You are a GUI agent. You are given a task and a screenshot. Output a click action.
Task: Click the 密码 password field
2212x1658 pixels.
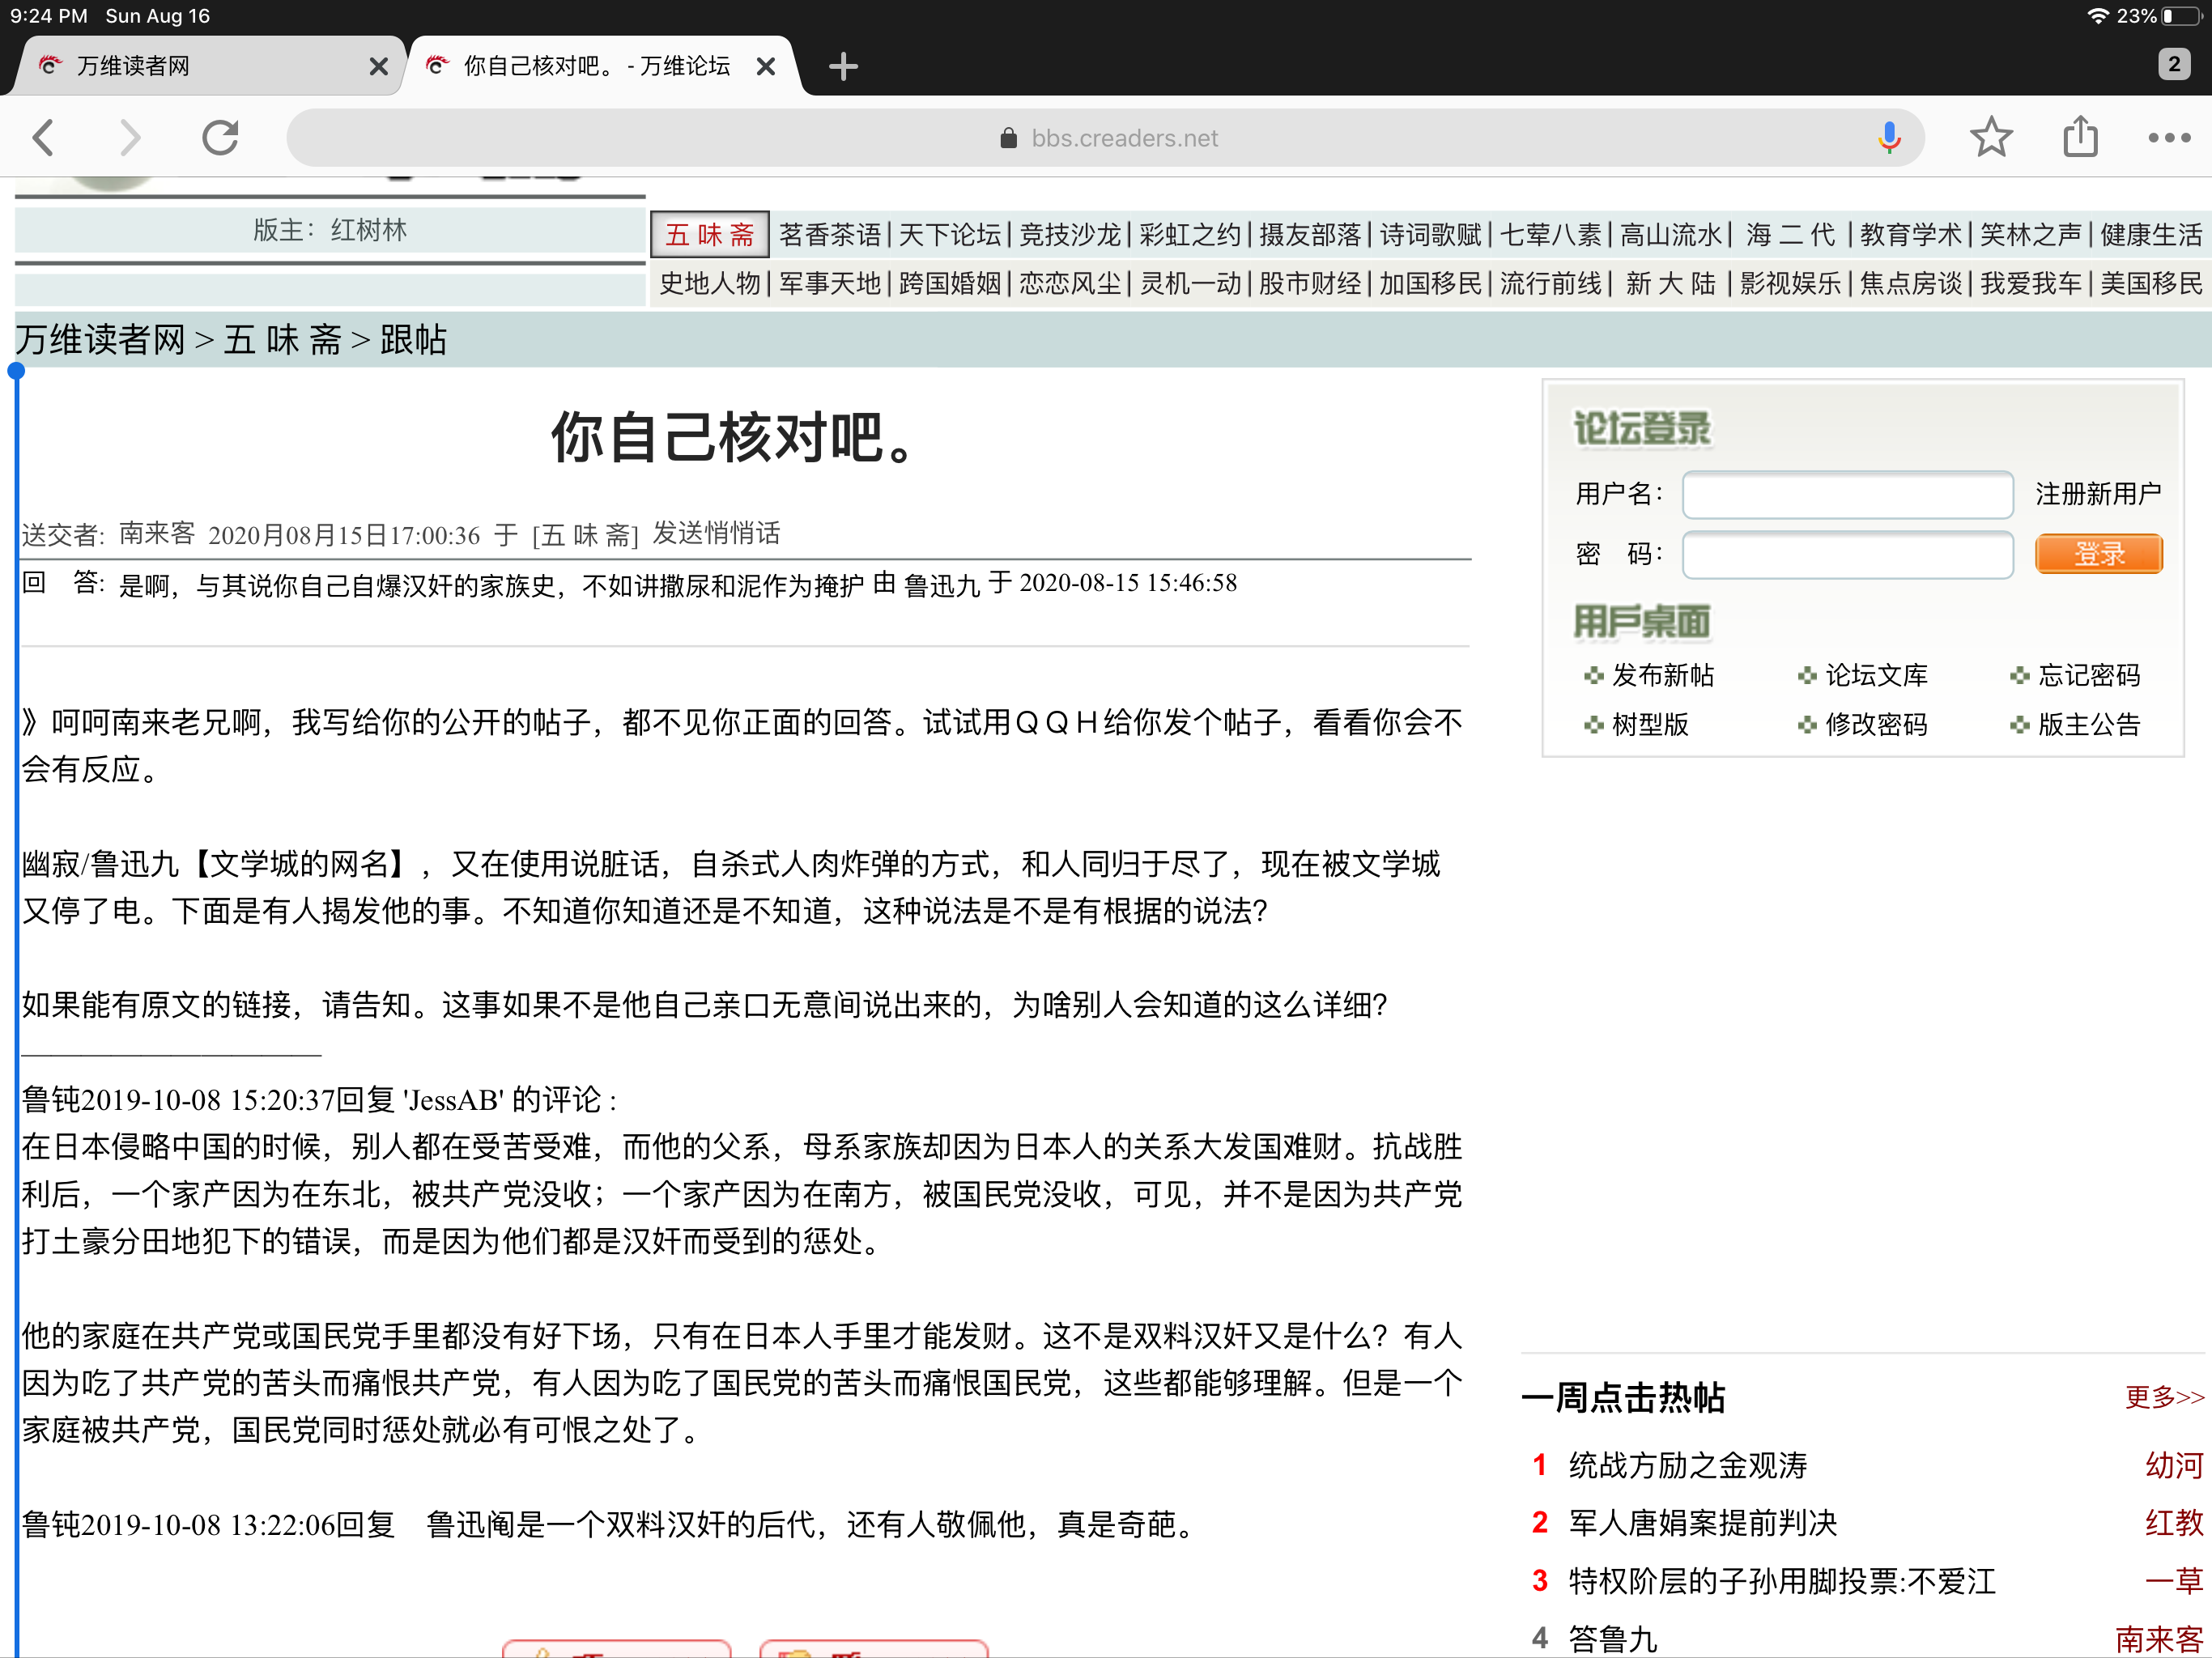click(1846, 555)
